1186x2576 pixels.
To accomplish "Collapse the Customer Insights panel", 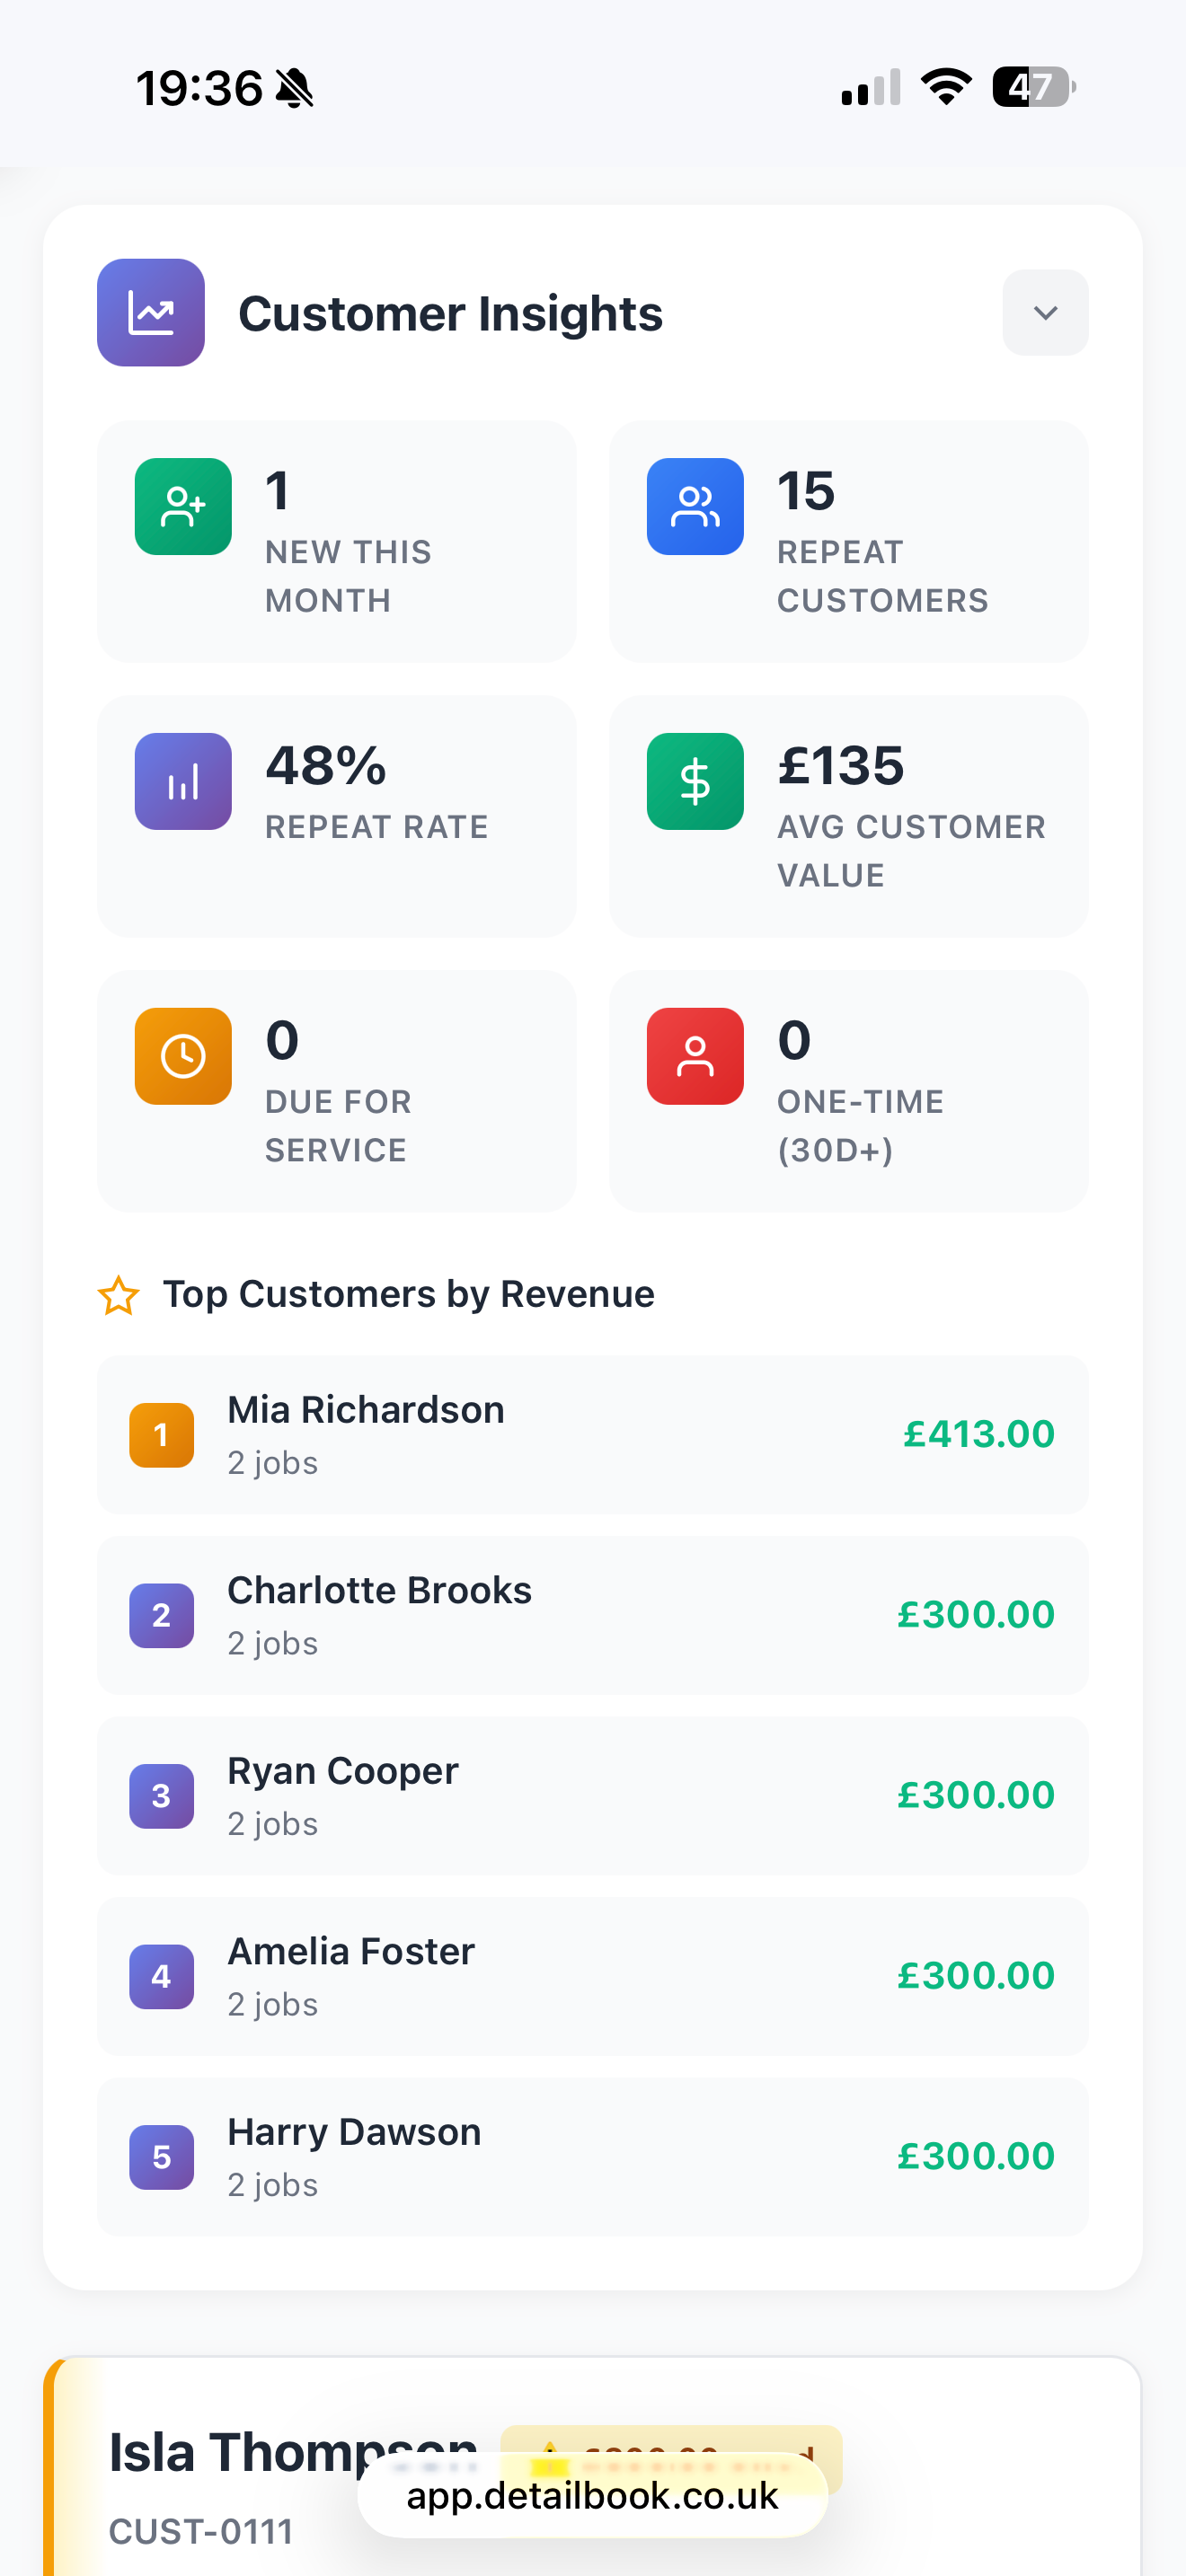I will pos(1044,312).
